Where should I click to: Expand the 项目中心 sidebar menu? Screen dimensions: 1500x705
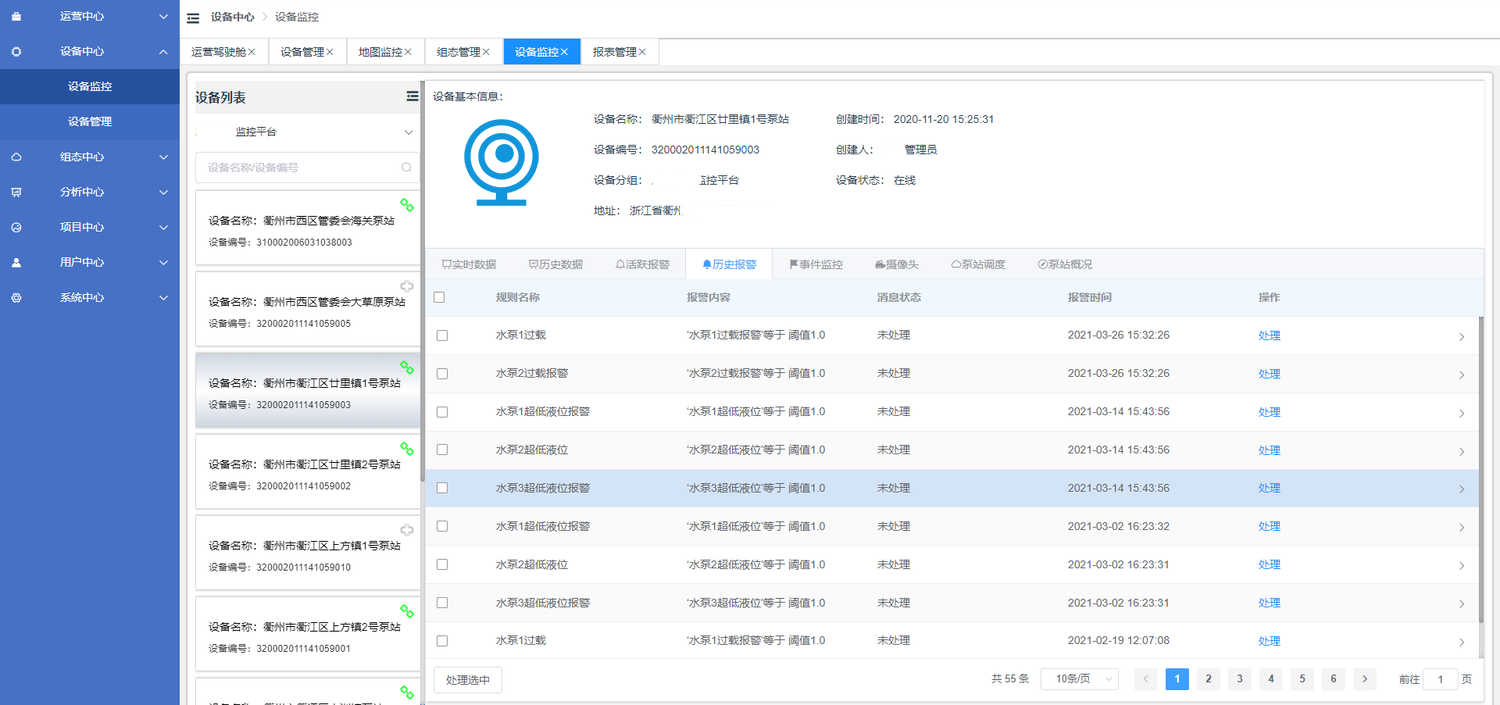pos(164,227)
